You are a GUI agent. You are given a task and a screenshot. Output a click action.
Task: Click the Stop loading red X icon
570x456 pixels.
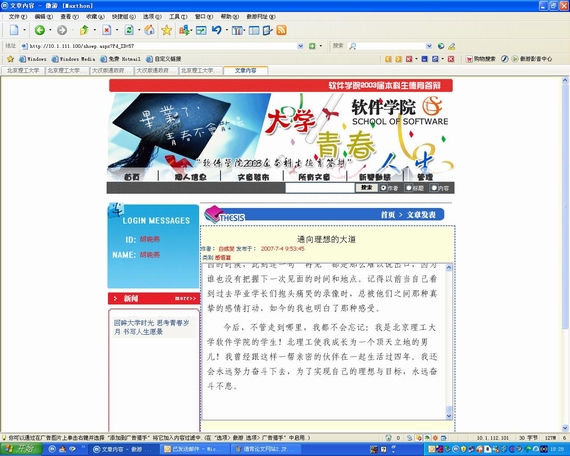[x=106, y=30]
